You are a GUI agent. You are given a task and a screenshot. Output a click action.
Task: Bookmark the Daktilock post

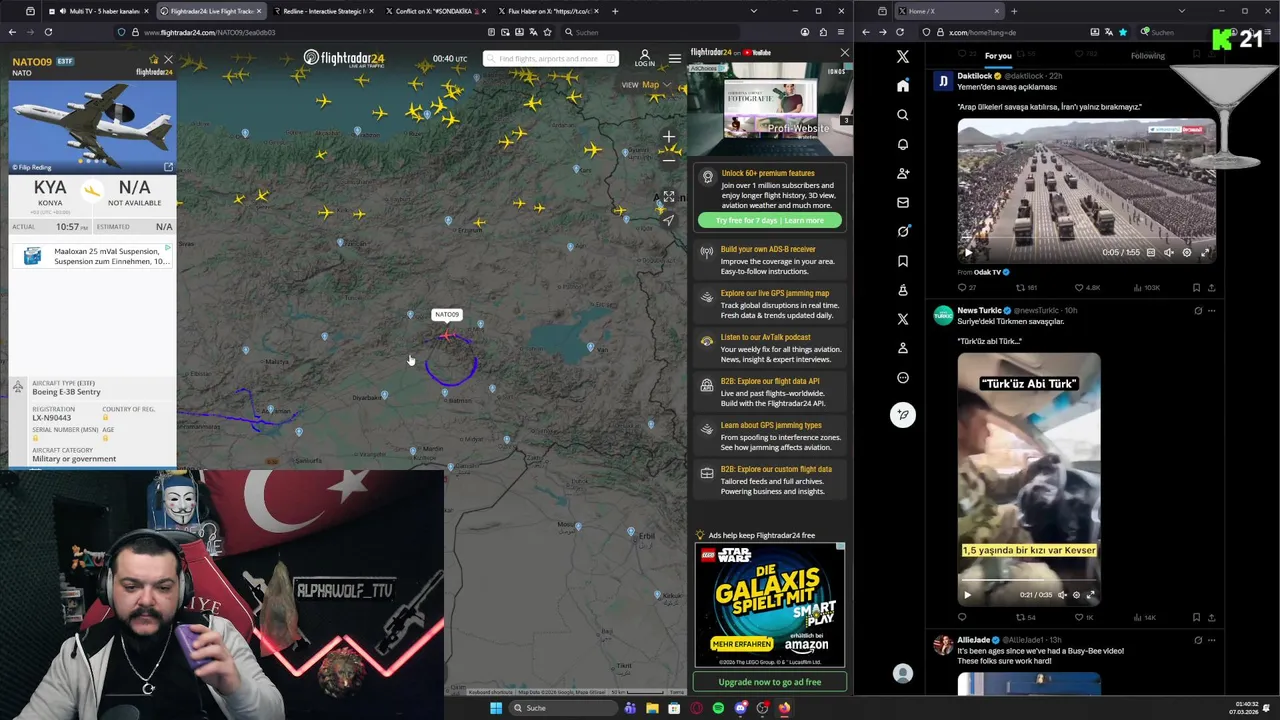point(1196,287)
